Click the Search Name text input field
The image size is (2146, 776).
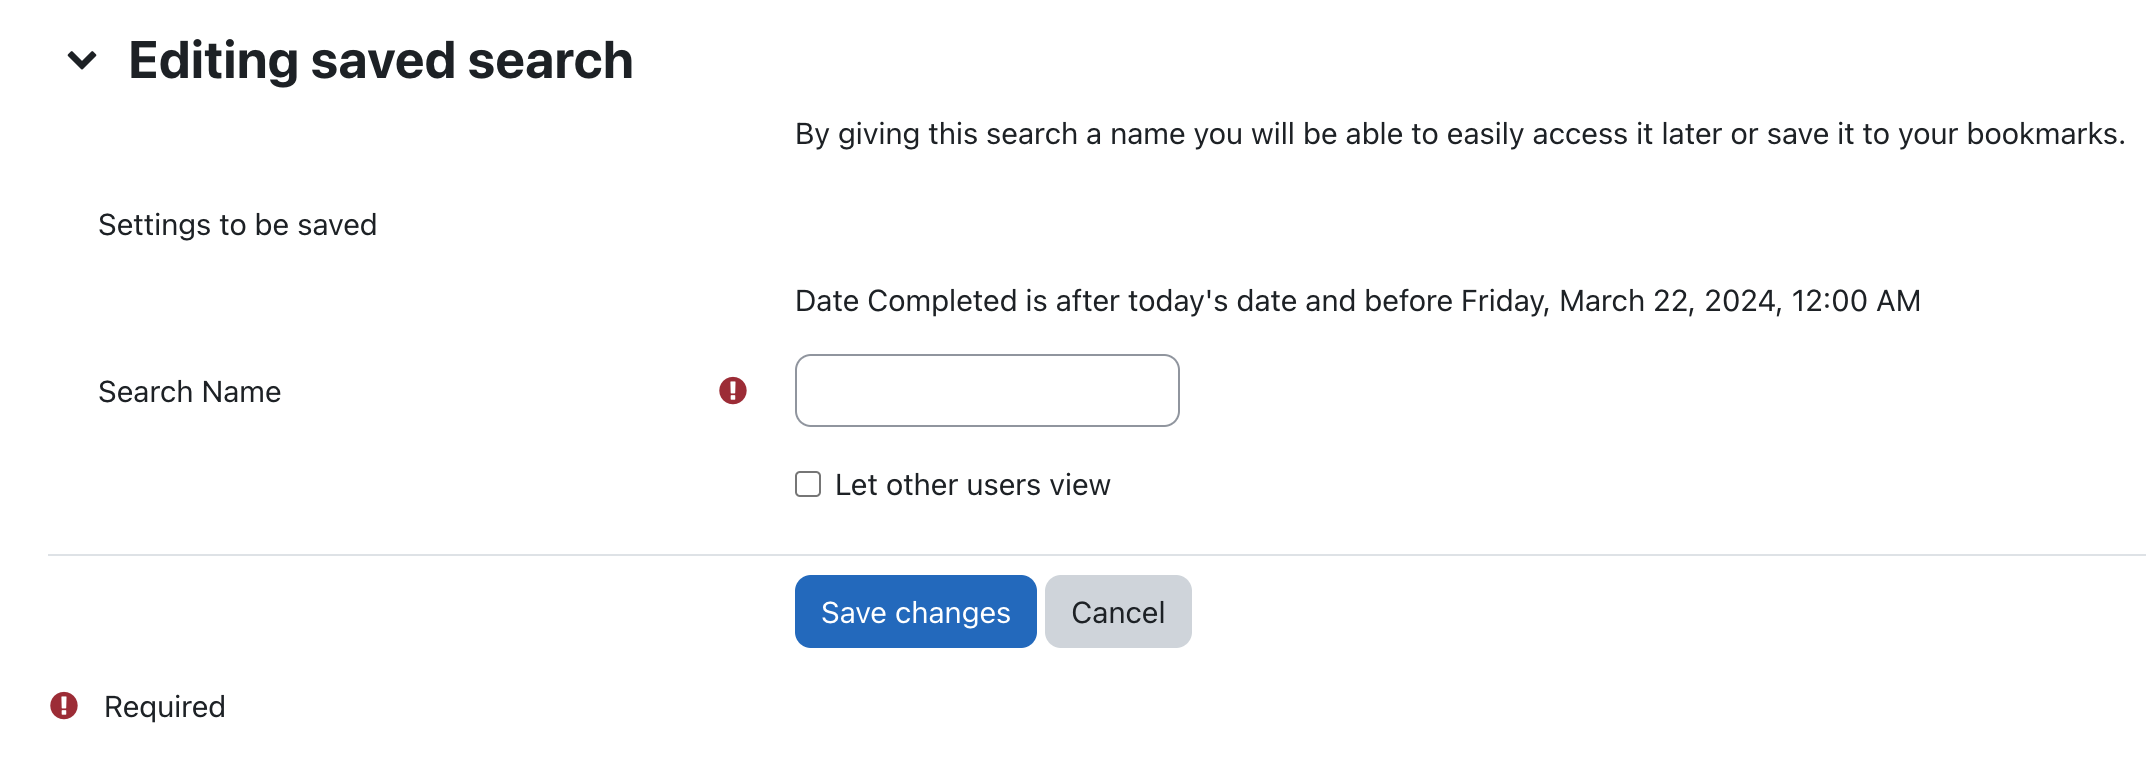pyautogui.click(x=986, y=391)
